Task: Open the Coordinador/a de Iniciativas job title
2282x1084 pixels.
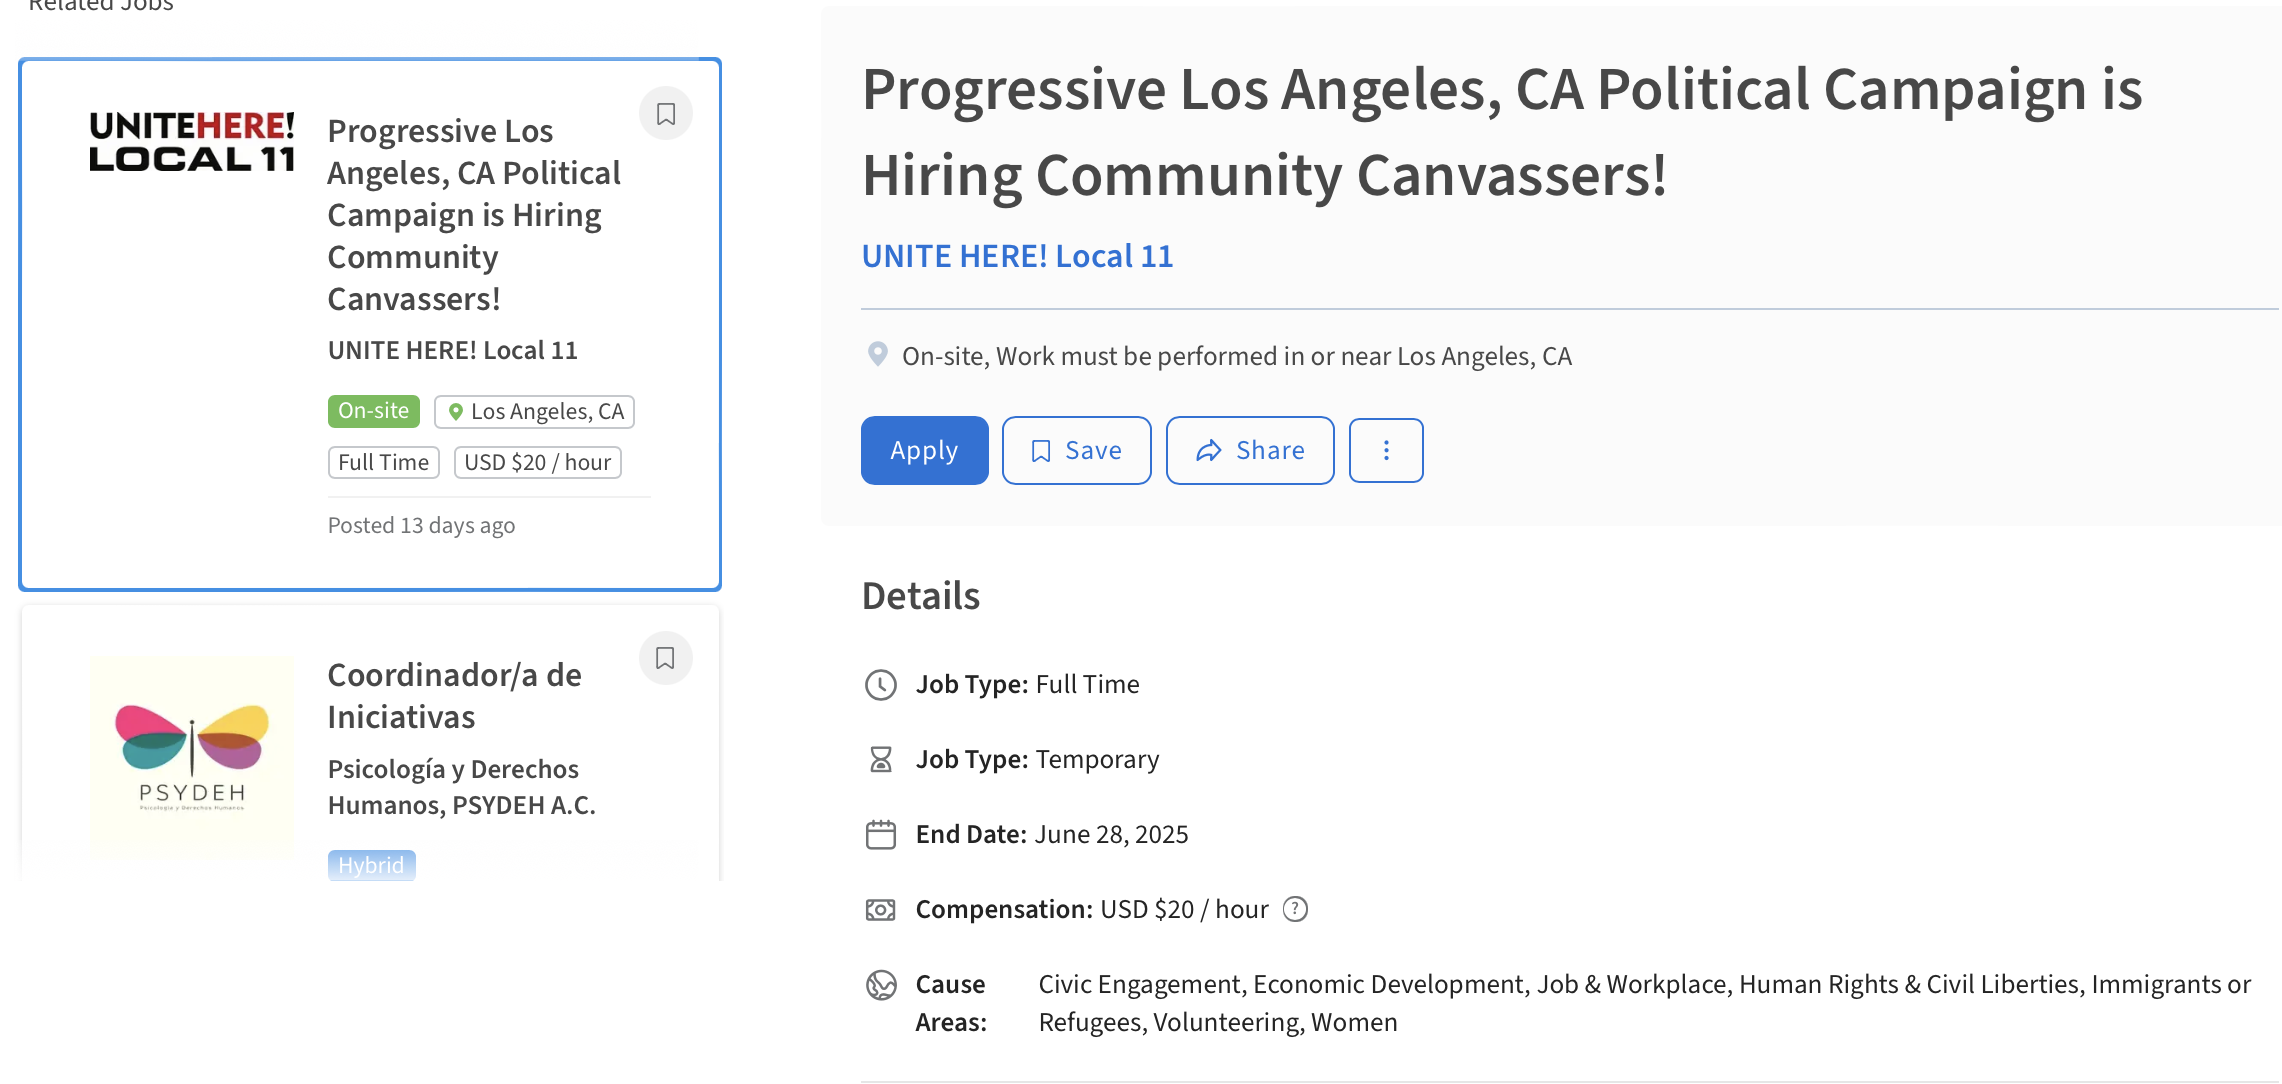Action: (x=453, y=696)
